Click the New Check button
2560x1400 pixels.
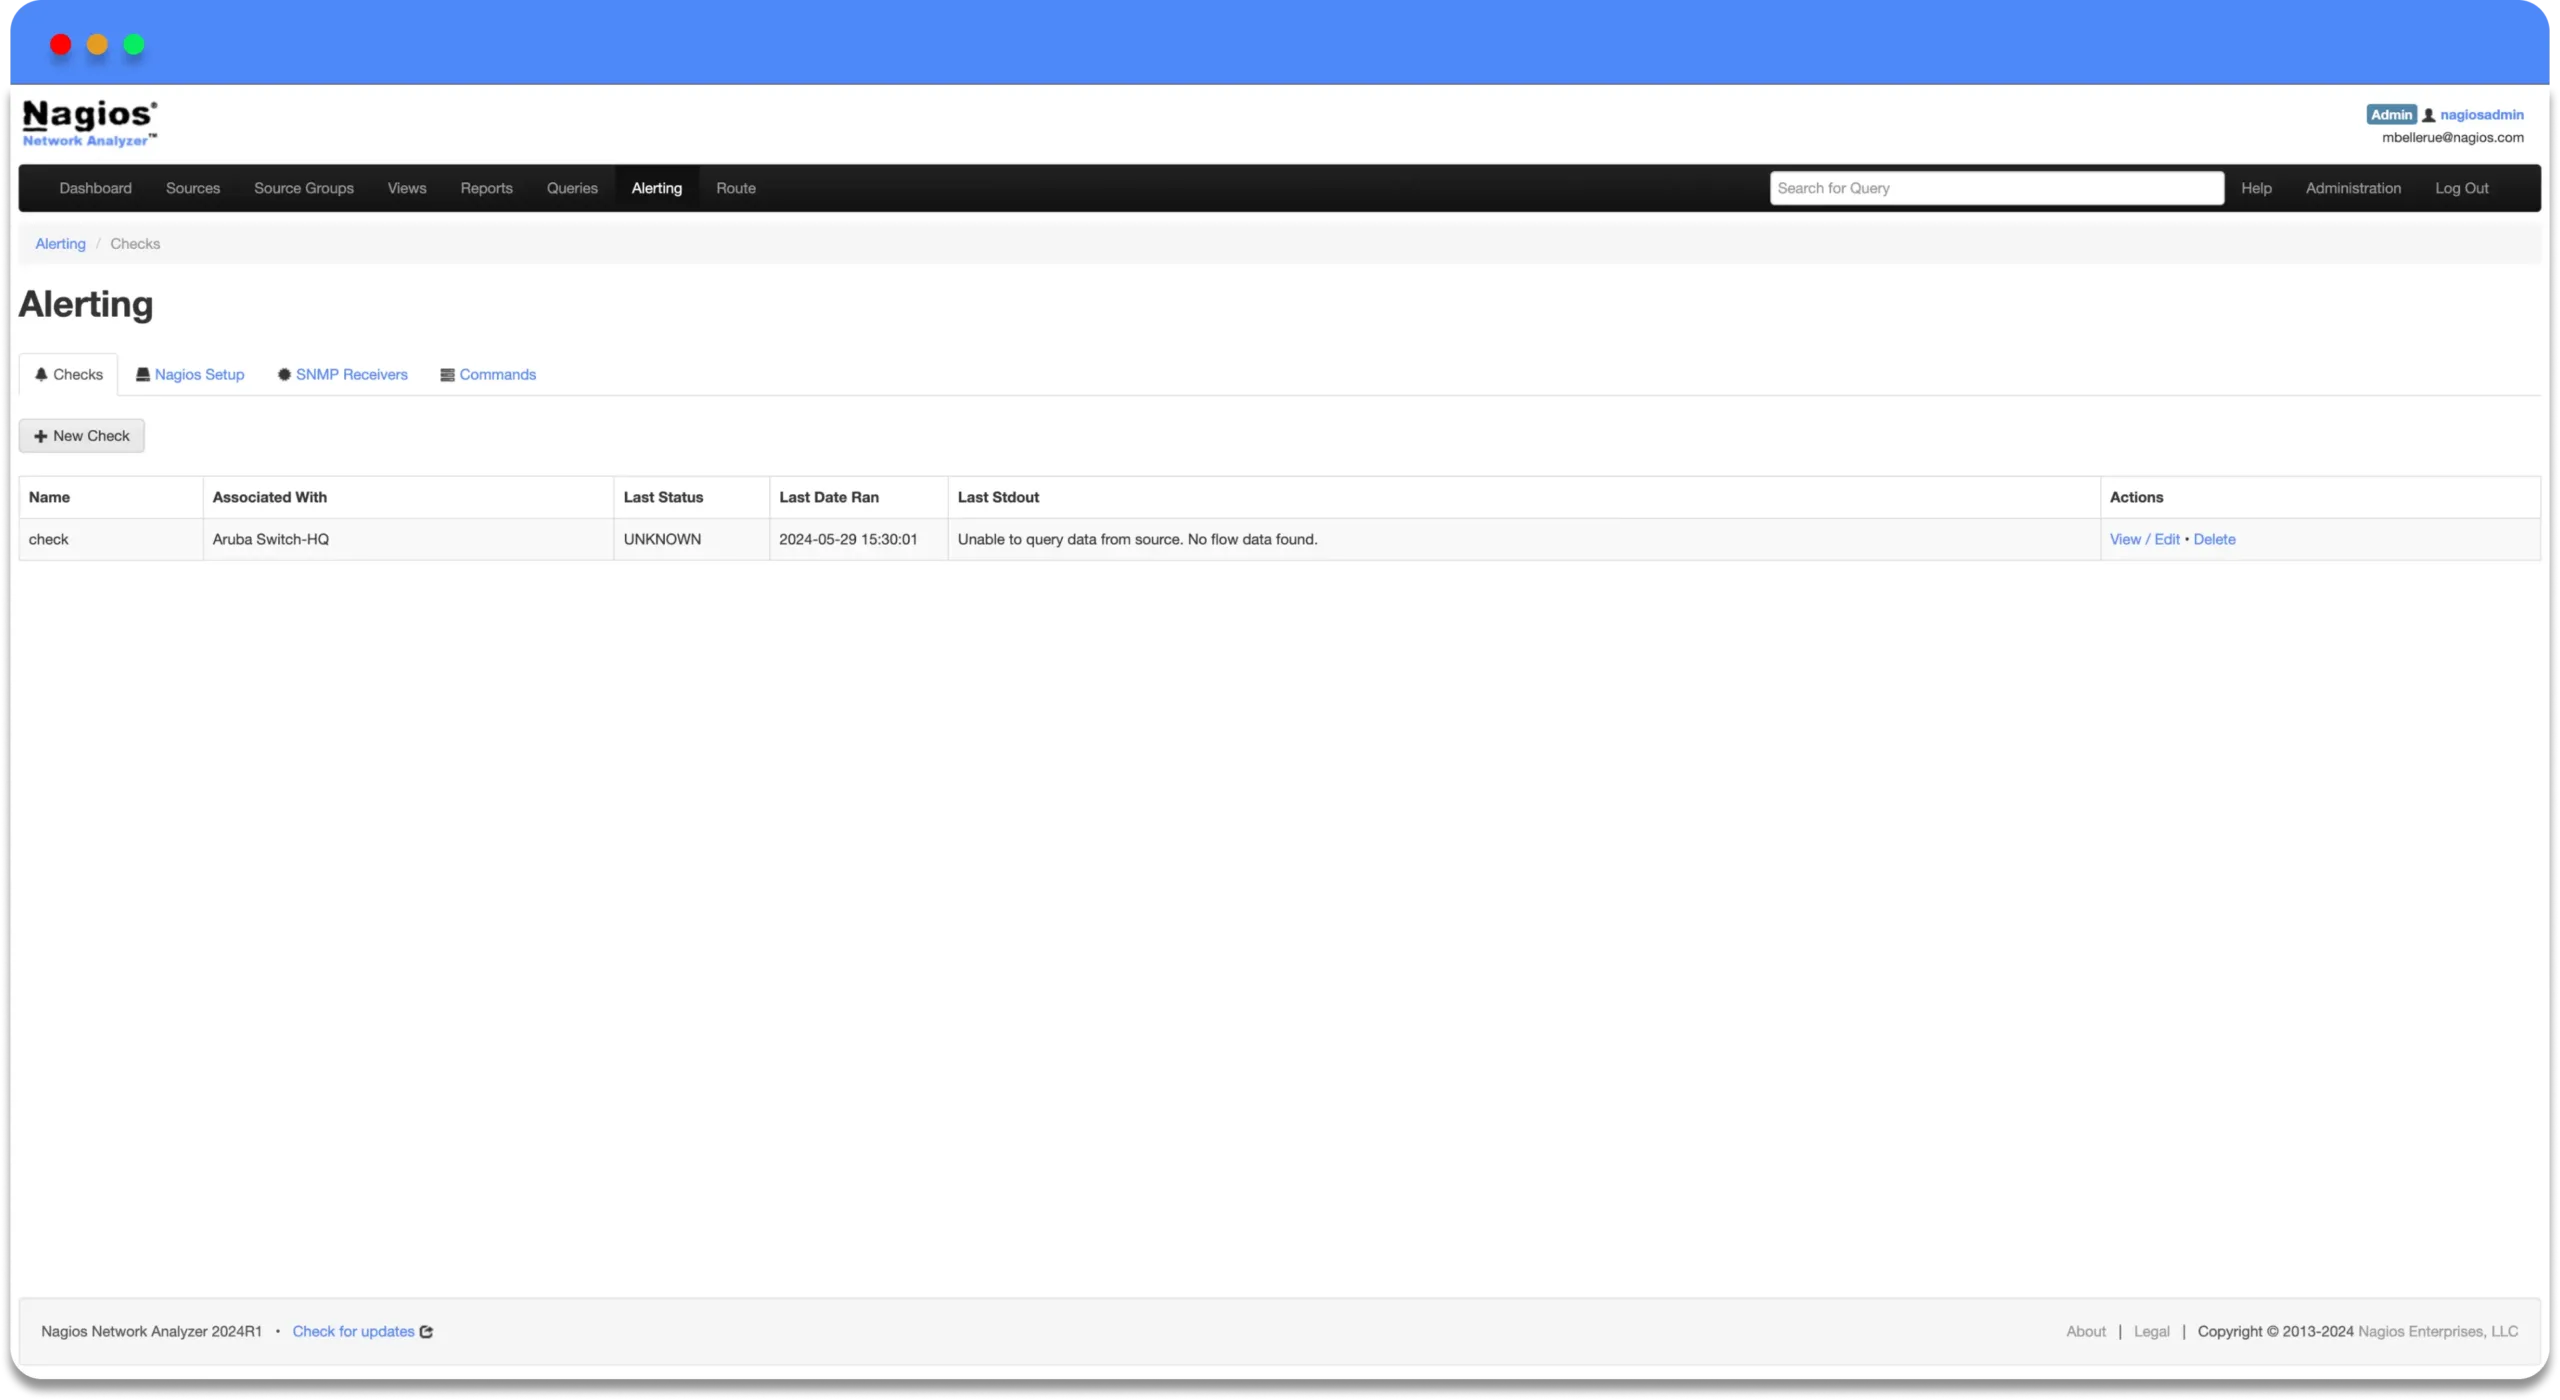tap(81, 434)
